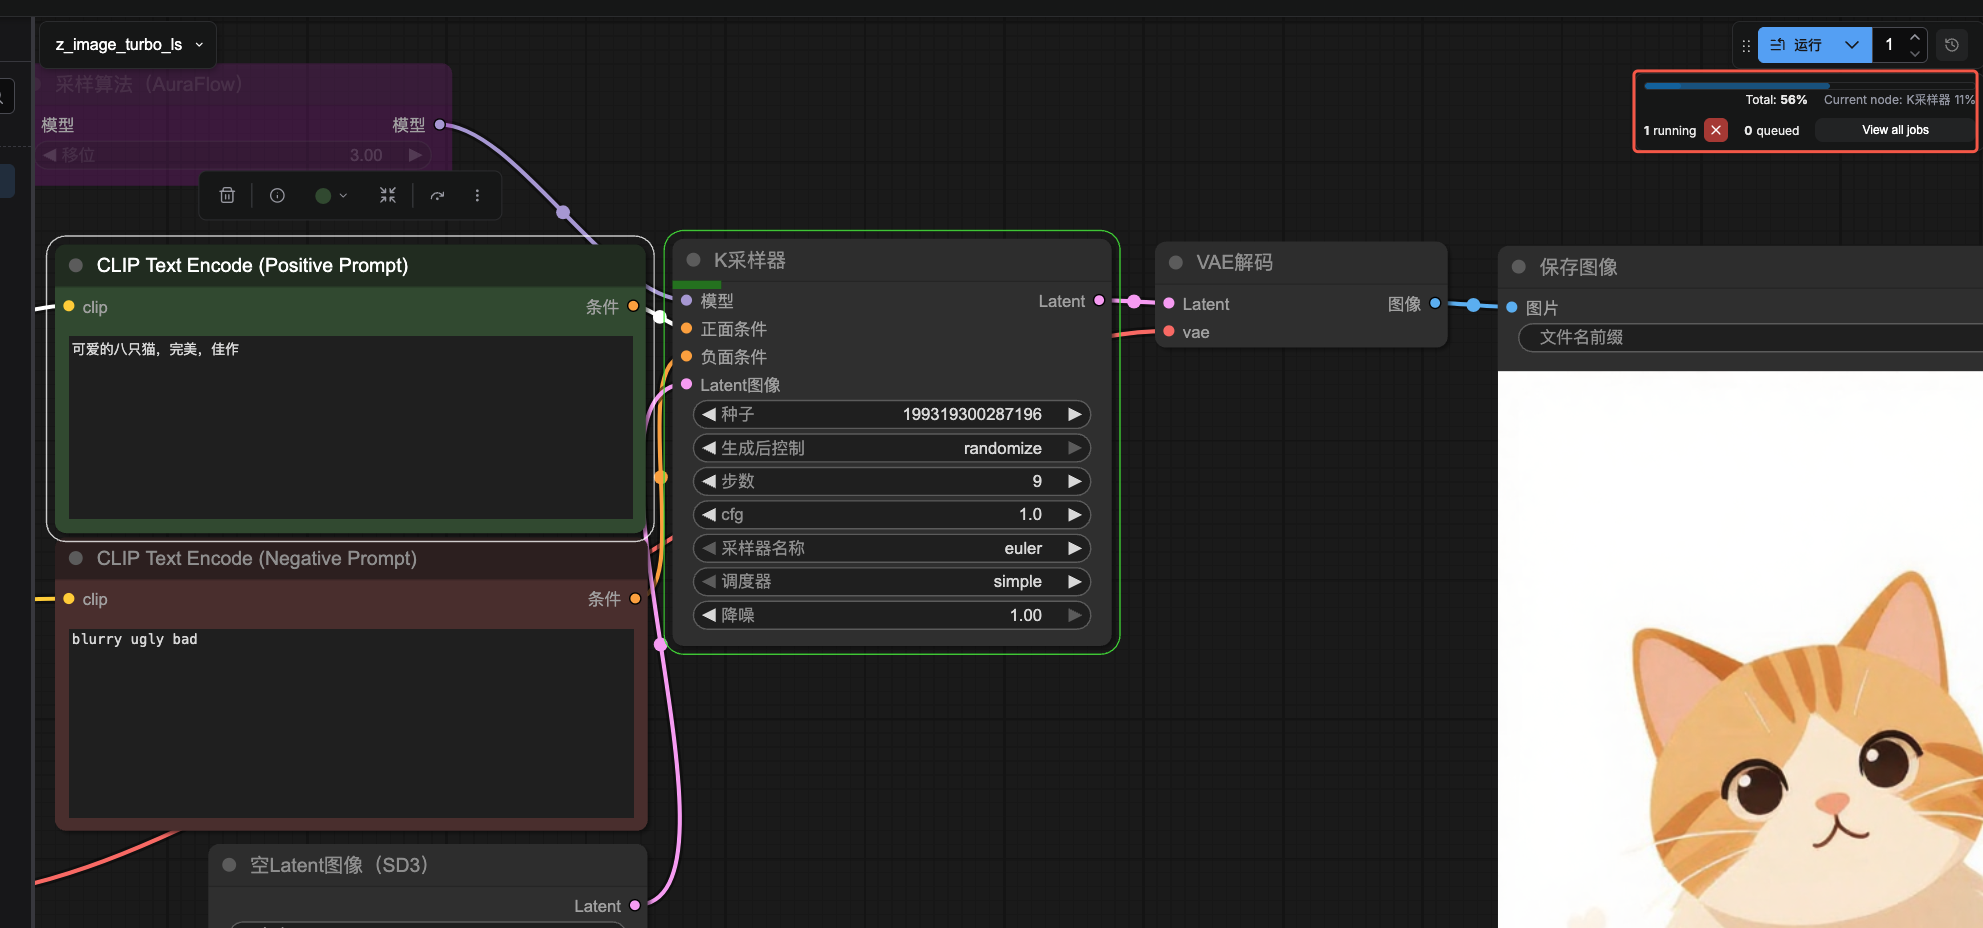Image resolution: width=1983 pixels, height=928 pixels.
Task: Cancel the running job with the red X
Action: pyautogui.click(x=1716, y=130)
